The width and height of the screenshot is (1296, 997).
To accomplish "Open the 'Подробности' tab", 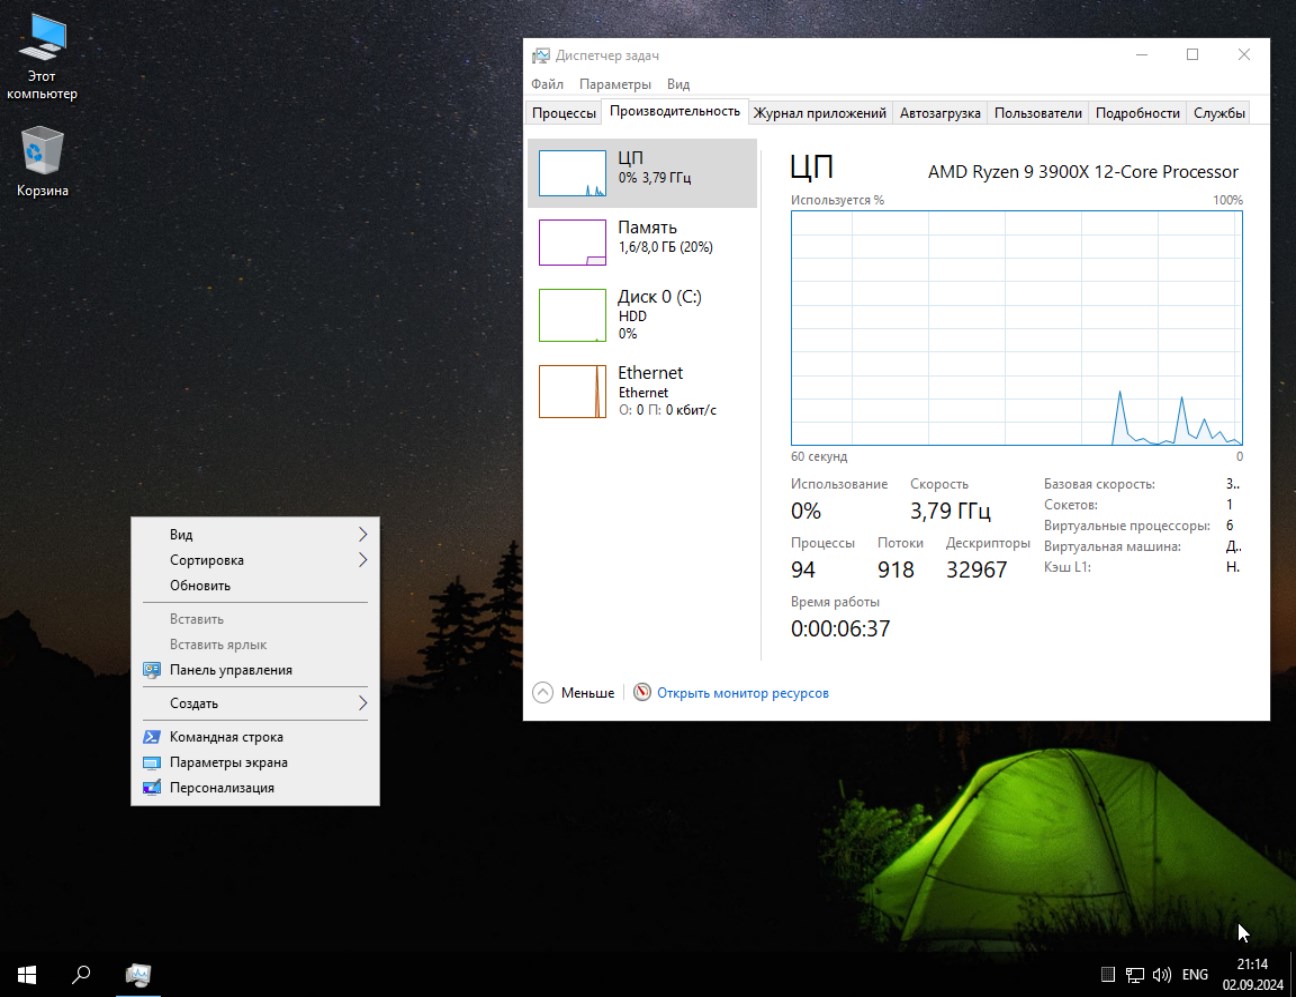I will [x=1138, y=113].
